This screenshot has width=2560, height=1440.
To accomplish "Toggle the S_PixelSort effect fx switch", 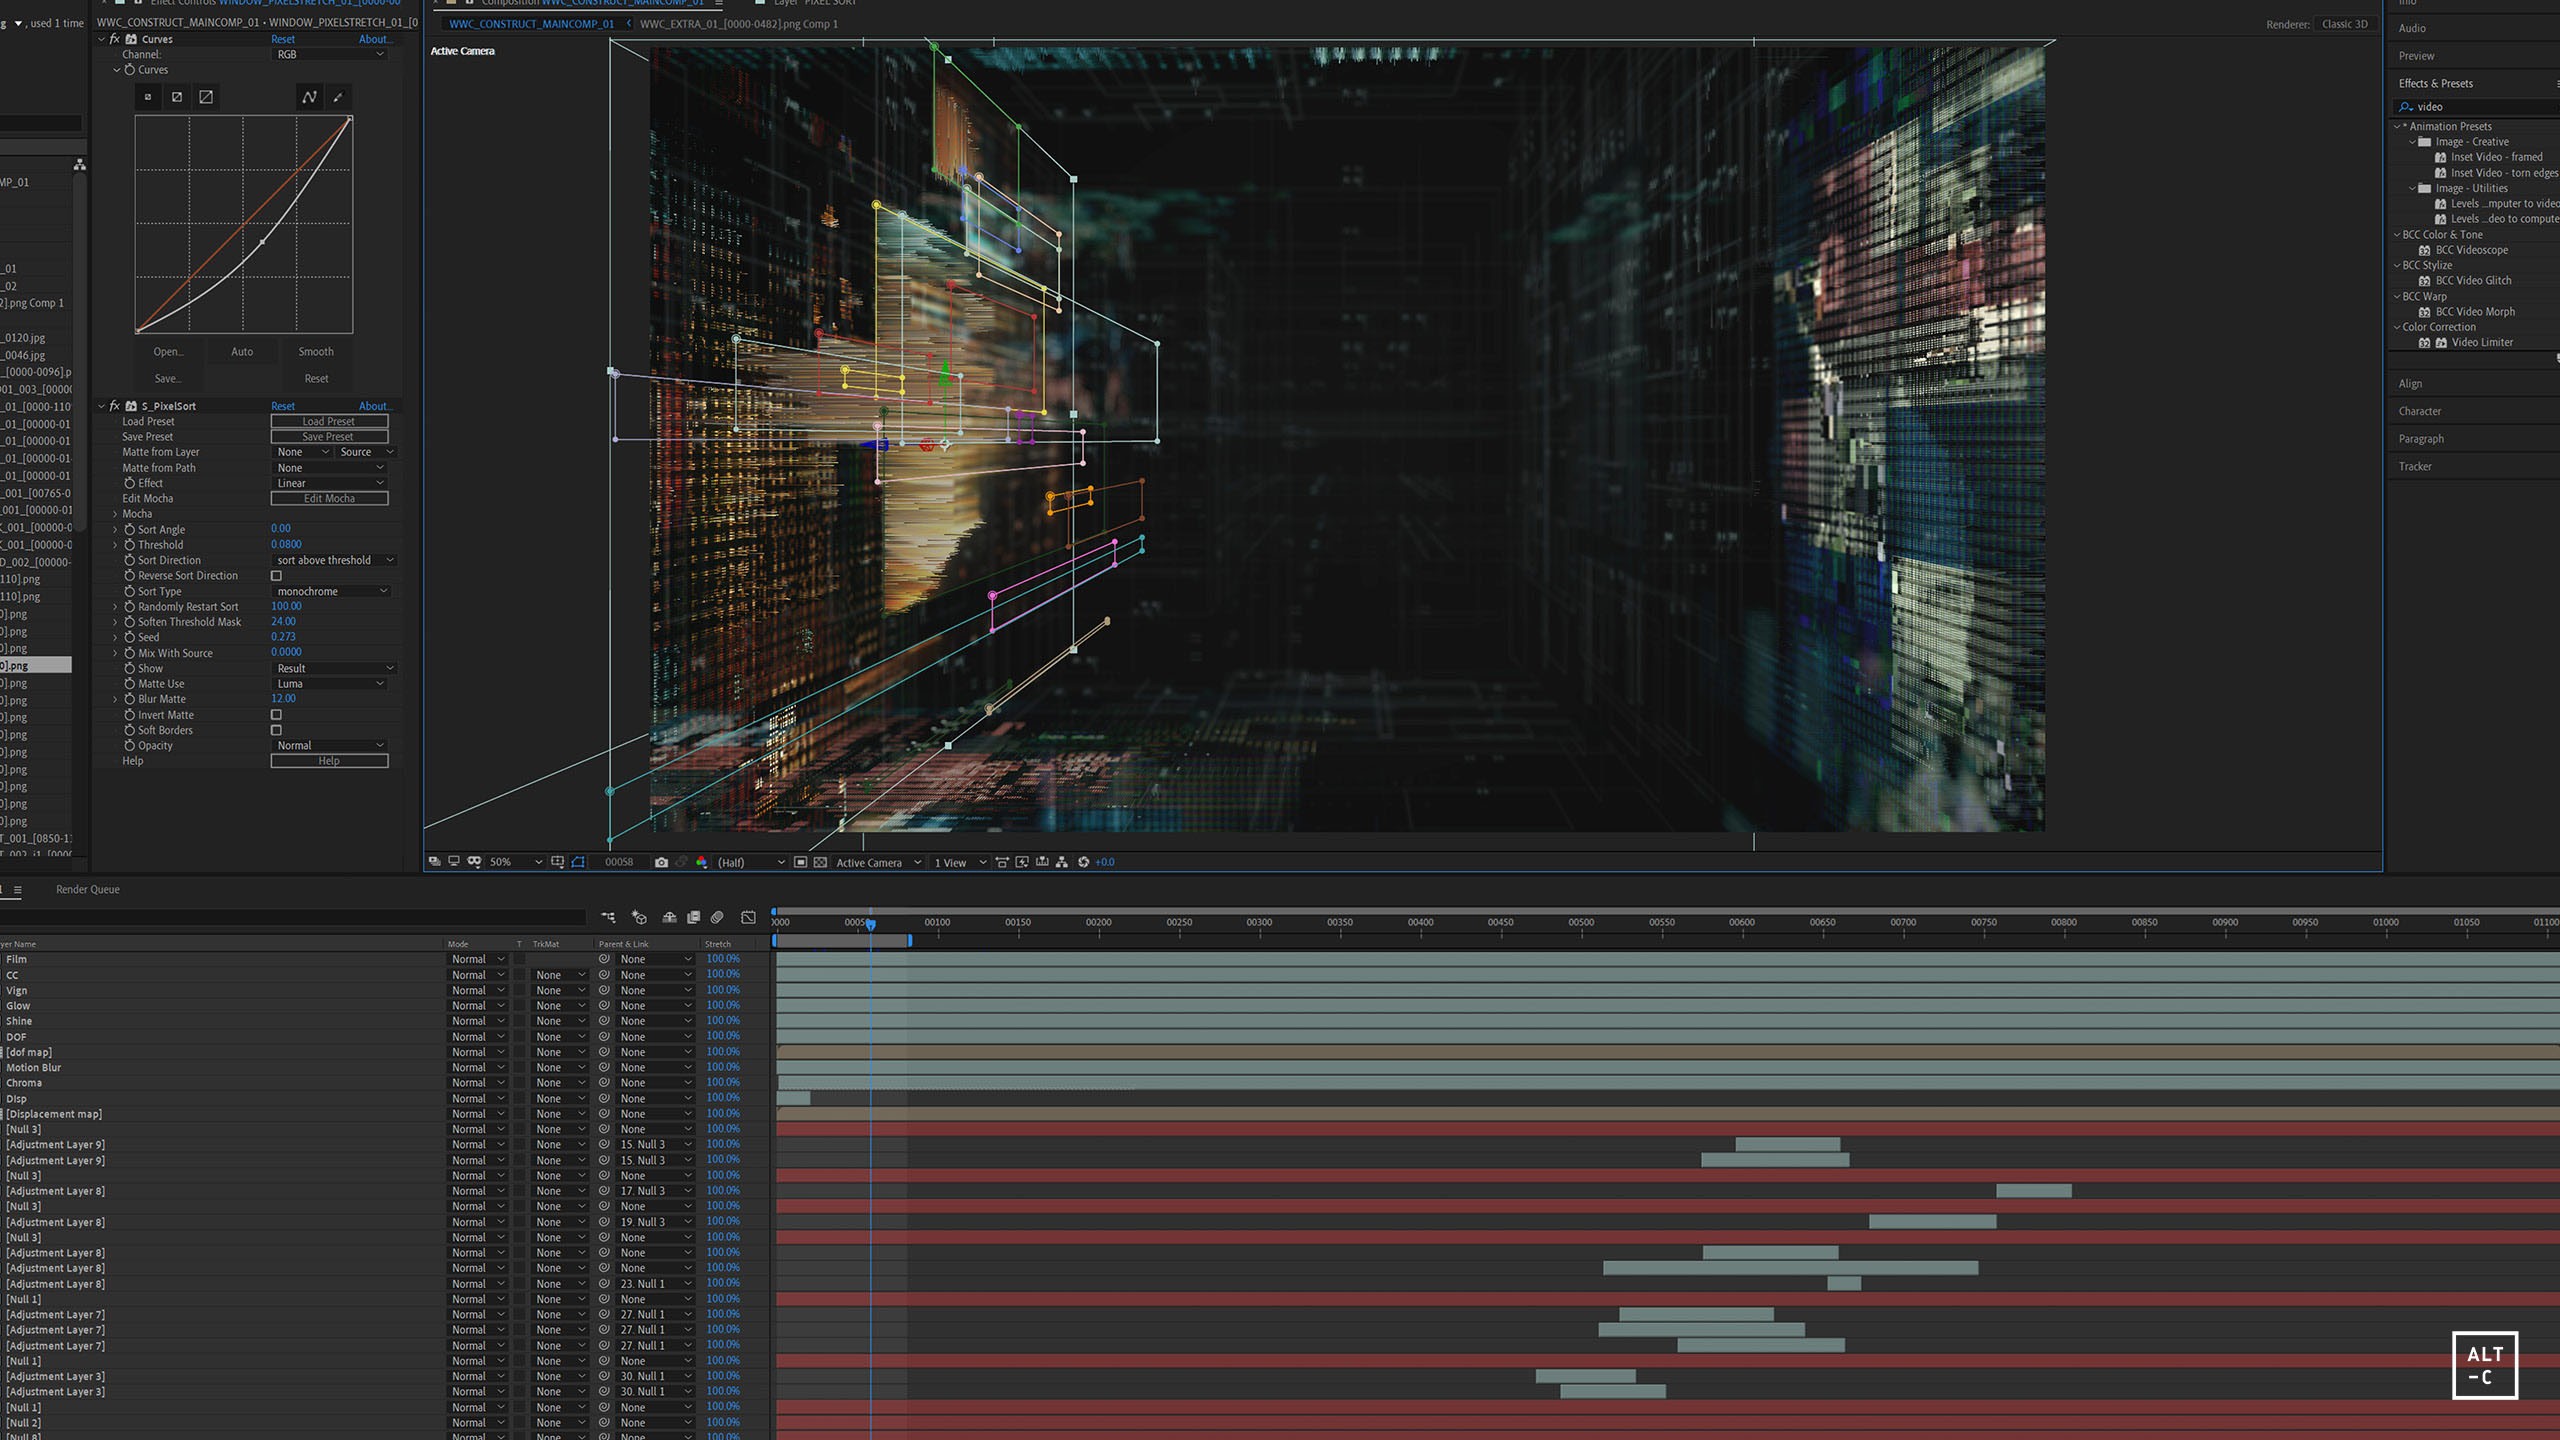I will (114, 406).
